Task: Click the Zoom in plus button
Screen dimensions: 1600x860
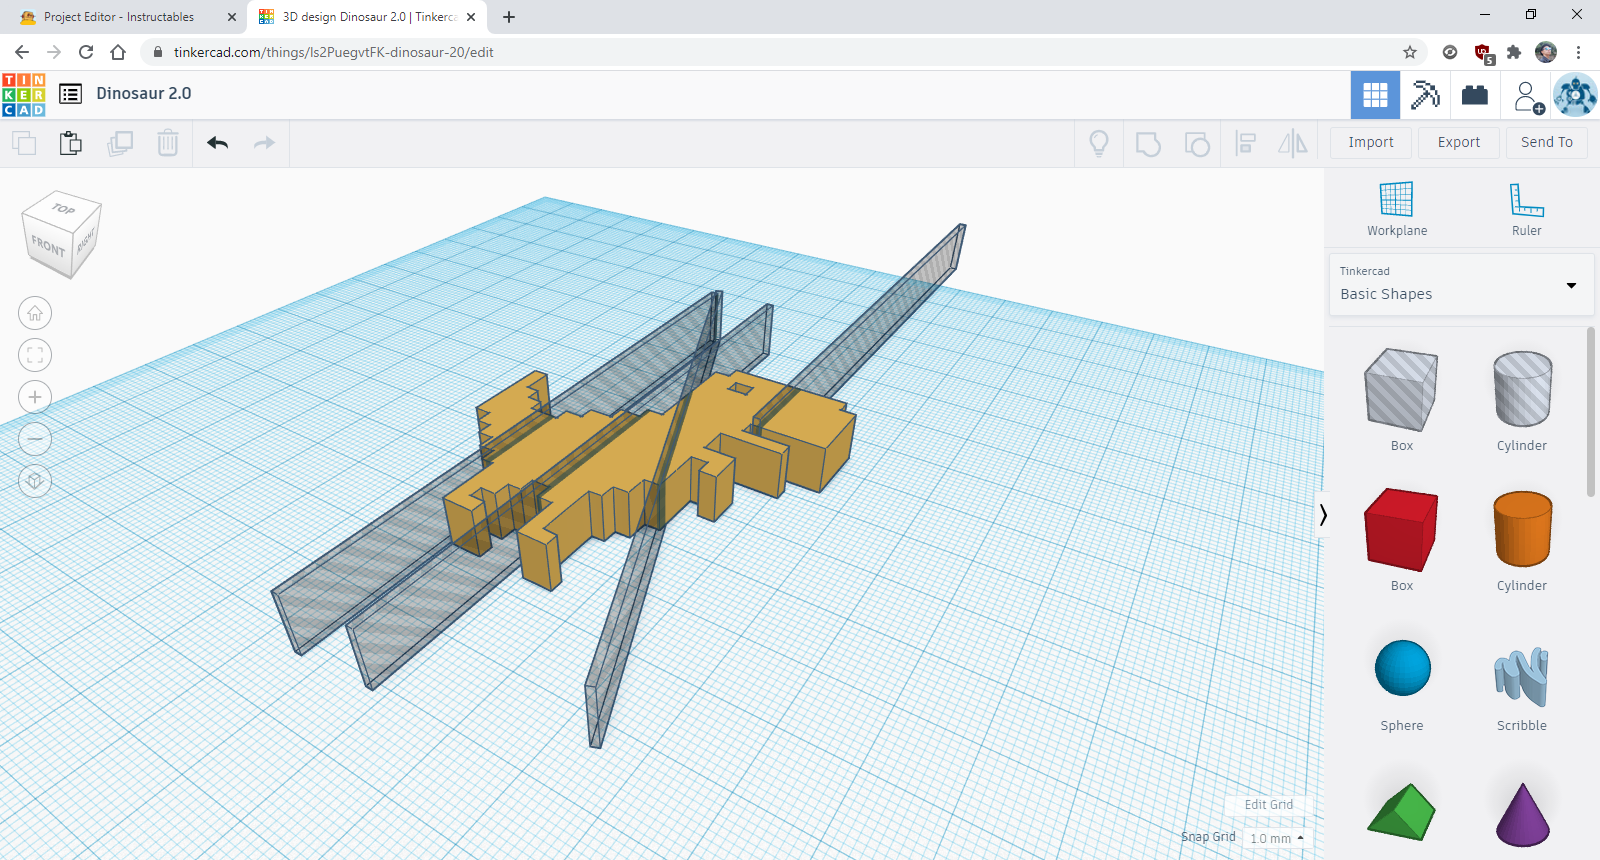Action: click(x=35, y=397)
